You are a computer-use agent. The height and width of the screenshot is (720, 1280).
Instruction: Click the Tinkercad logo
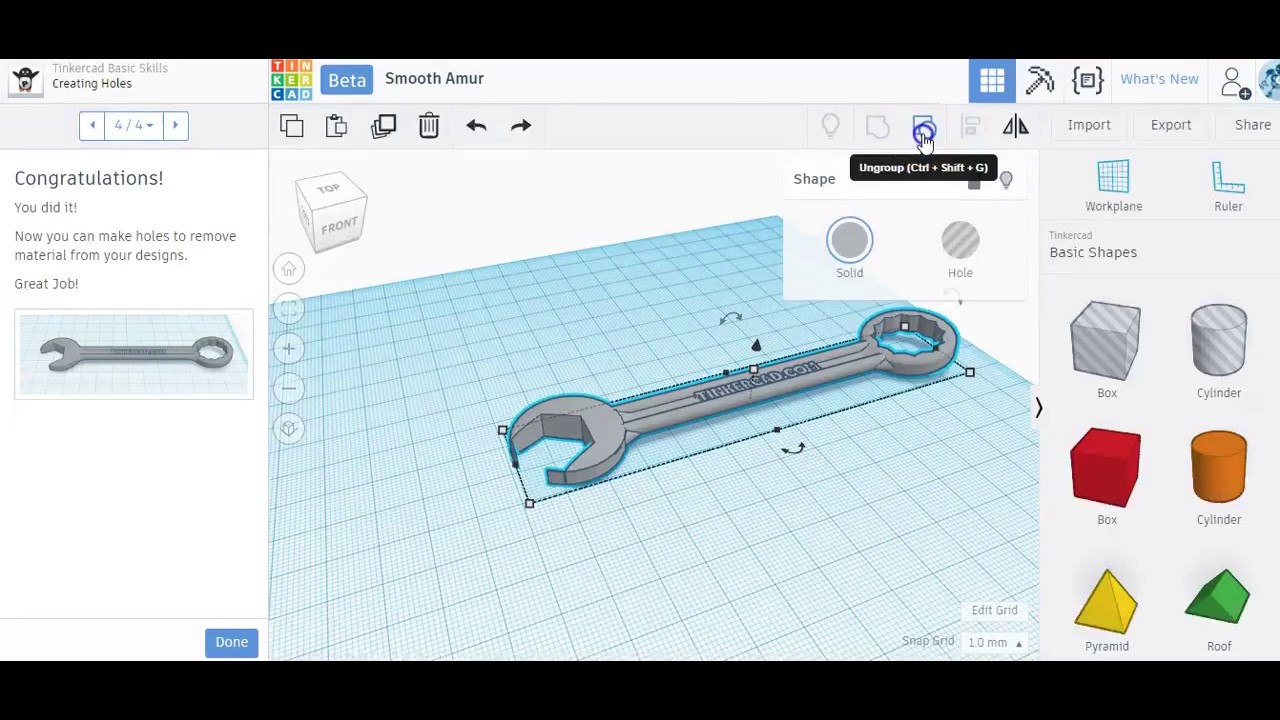pyautogui.click(x=291, y=80)
